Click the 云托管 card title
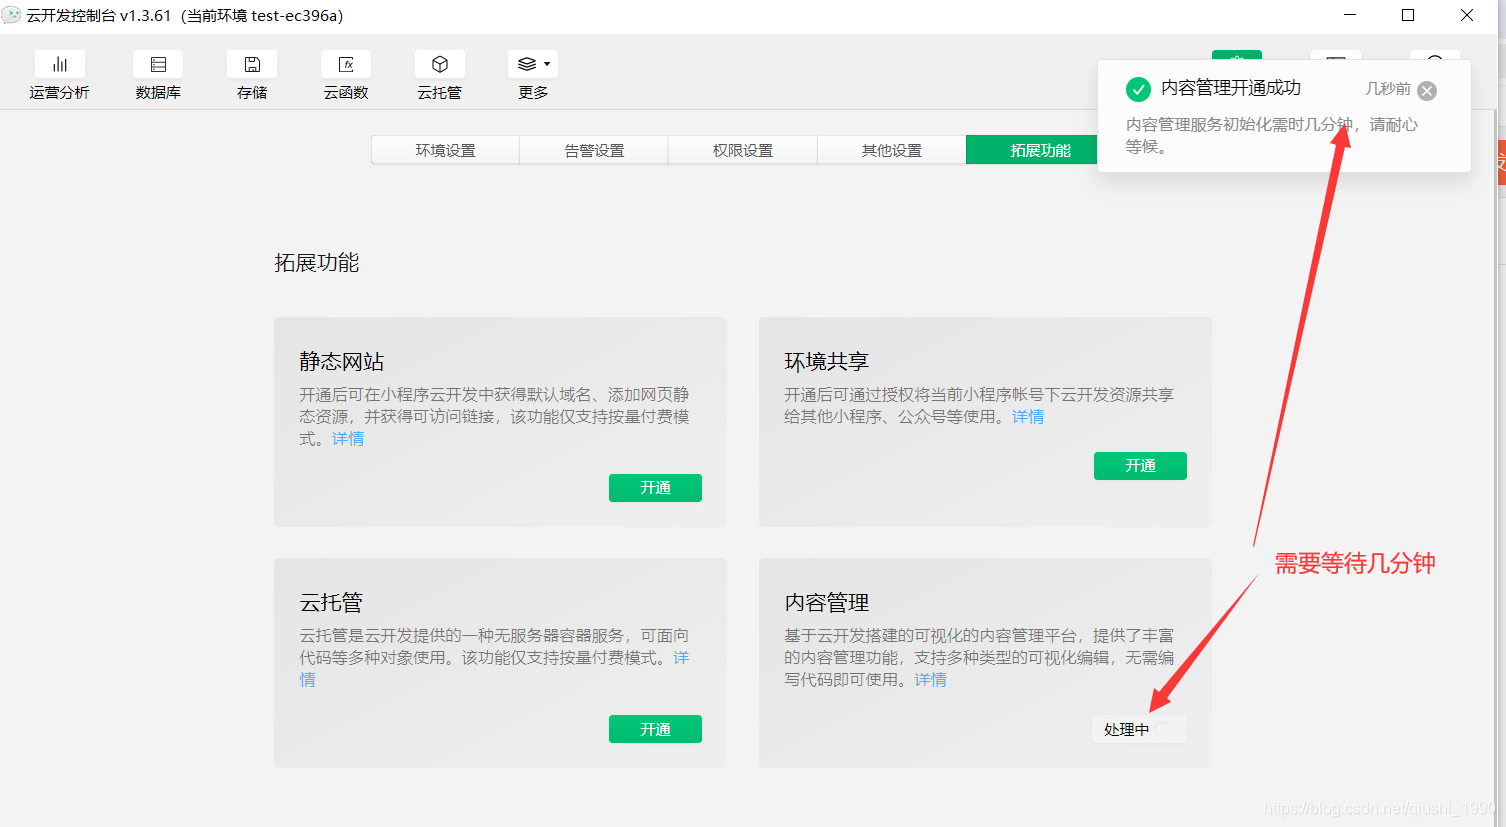 click(331, 603)
